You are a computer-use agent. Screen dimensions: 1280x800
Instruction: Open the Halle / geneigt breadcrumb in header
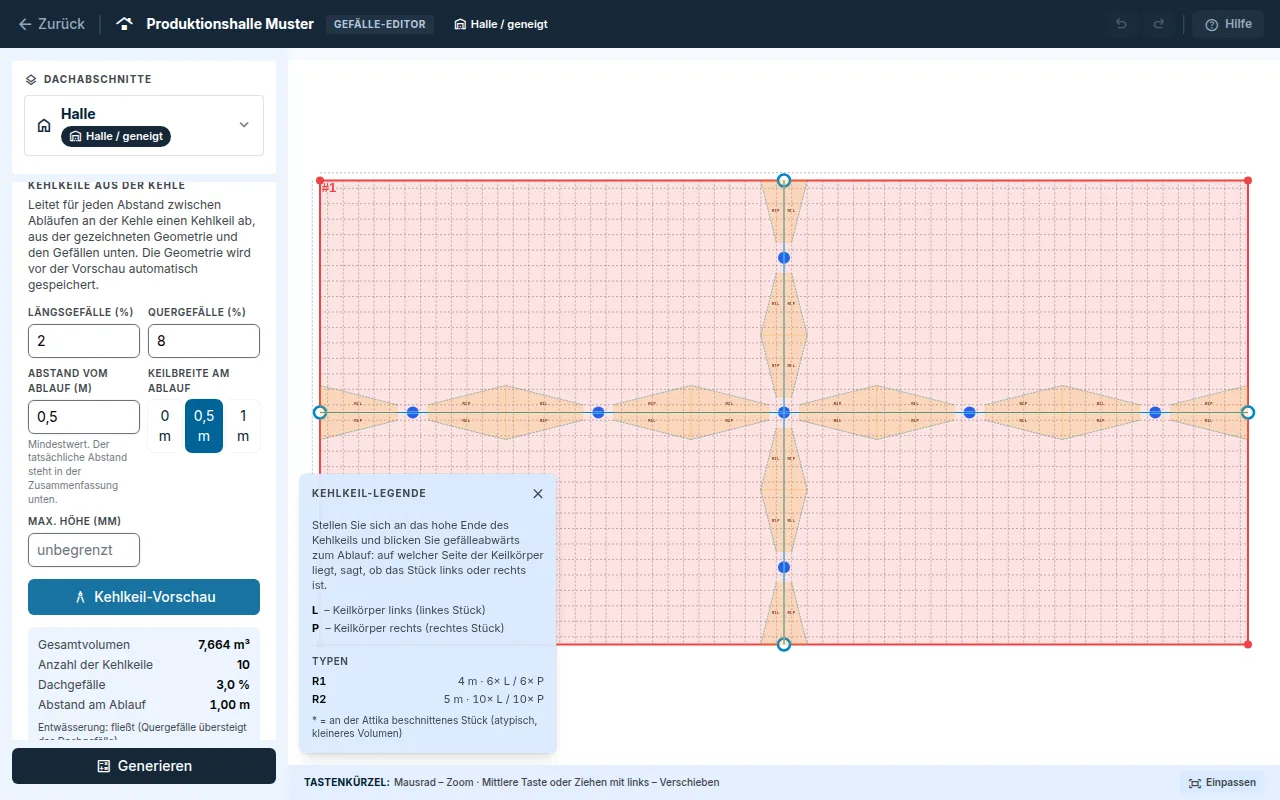[x=501, y=24]
